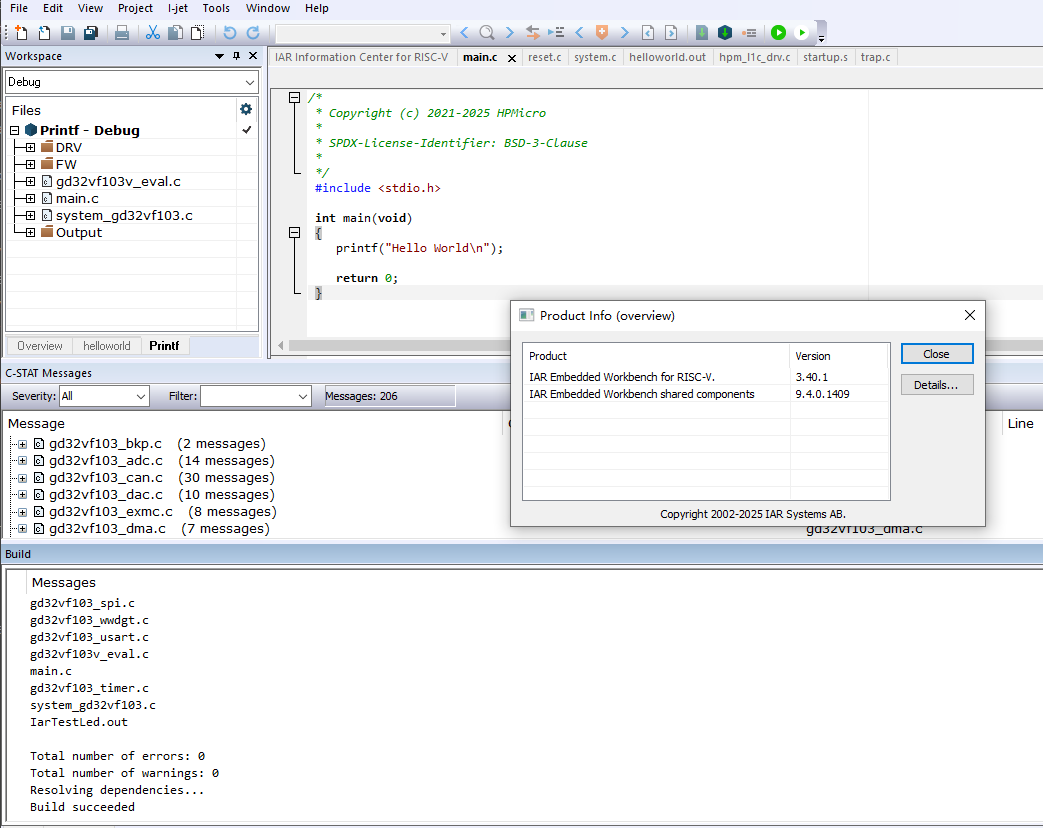Jump to the next bookmark
The height and width of the screenshot is (828, 1043).
coord(625,33)
